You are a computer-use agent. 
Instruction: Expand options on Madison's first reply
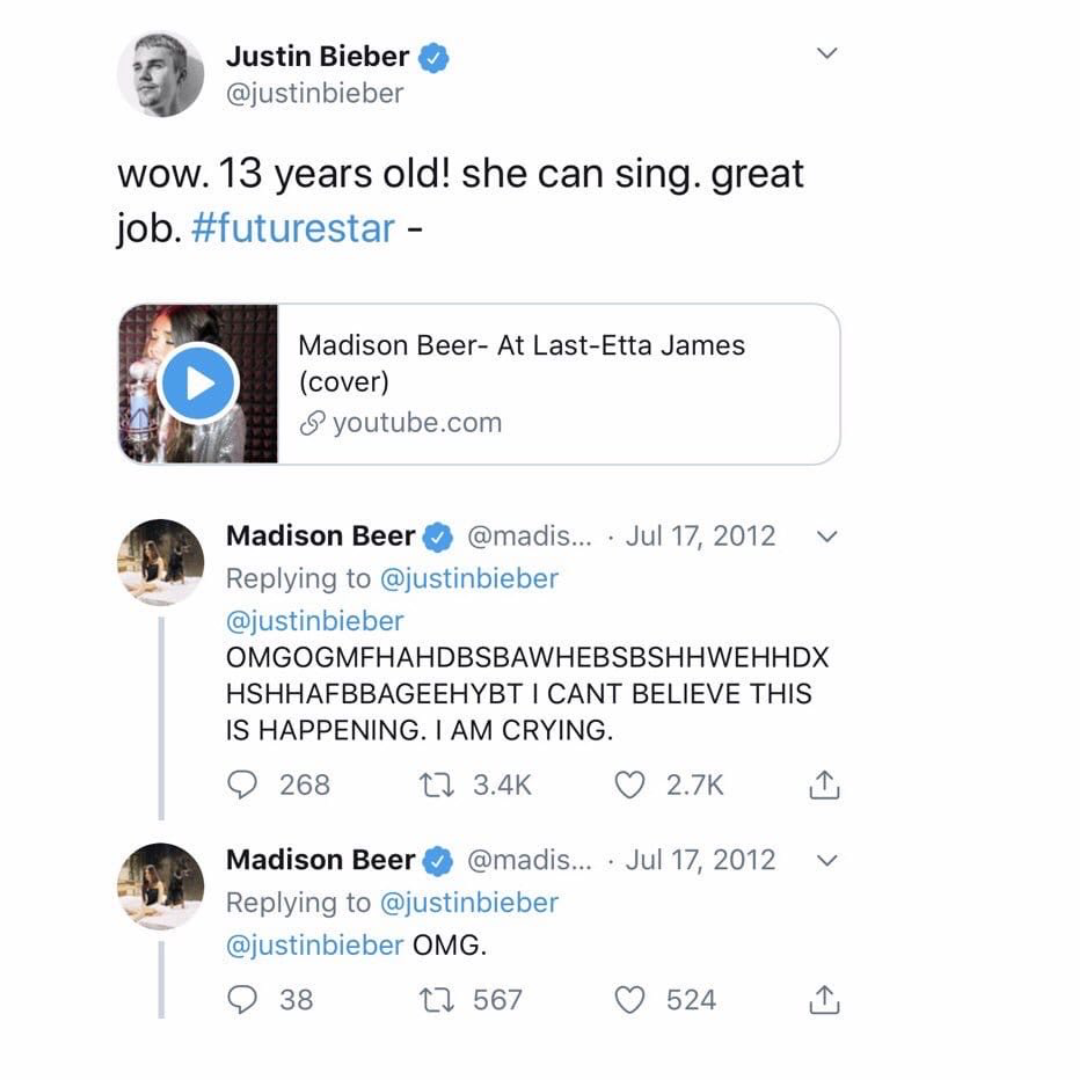click(x=826, y=536)
